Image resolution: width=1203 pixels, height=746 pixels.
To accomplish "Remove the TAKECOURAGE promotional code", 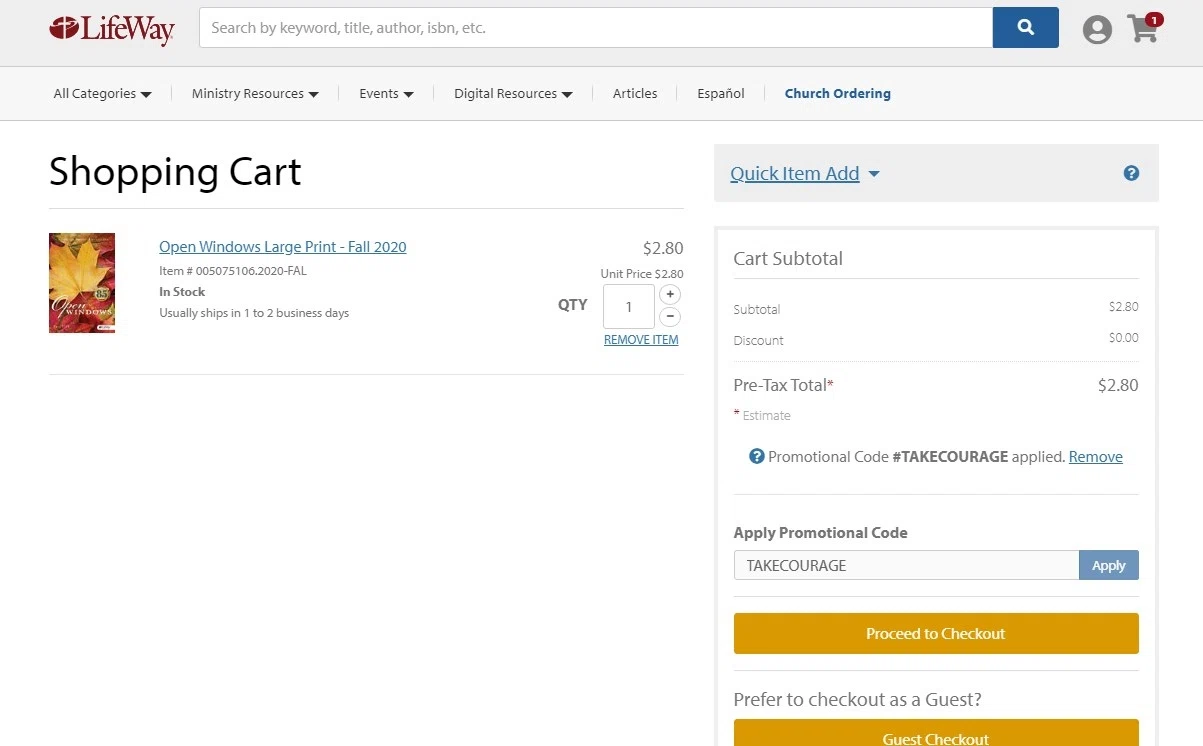I will pyautogui.click(x=1095, y=456).
